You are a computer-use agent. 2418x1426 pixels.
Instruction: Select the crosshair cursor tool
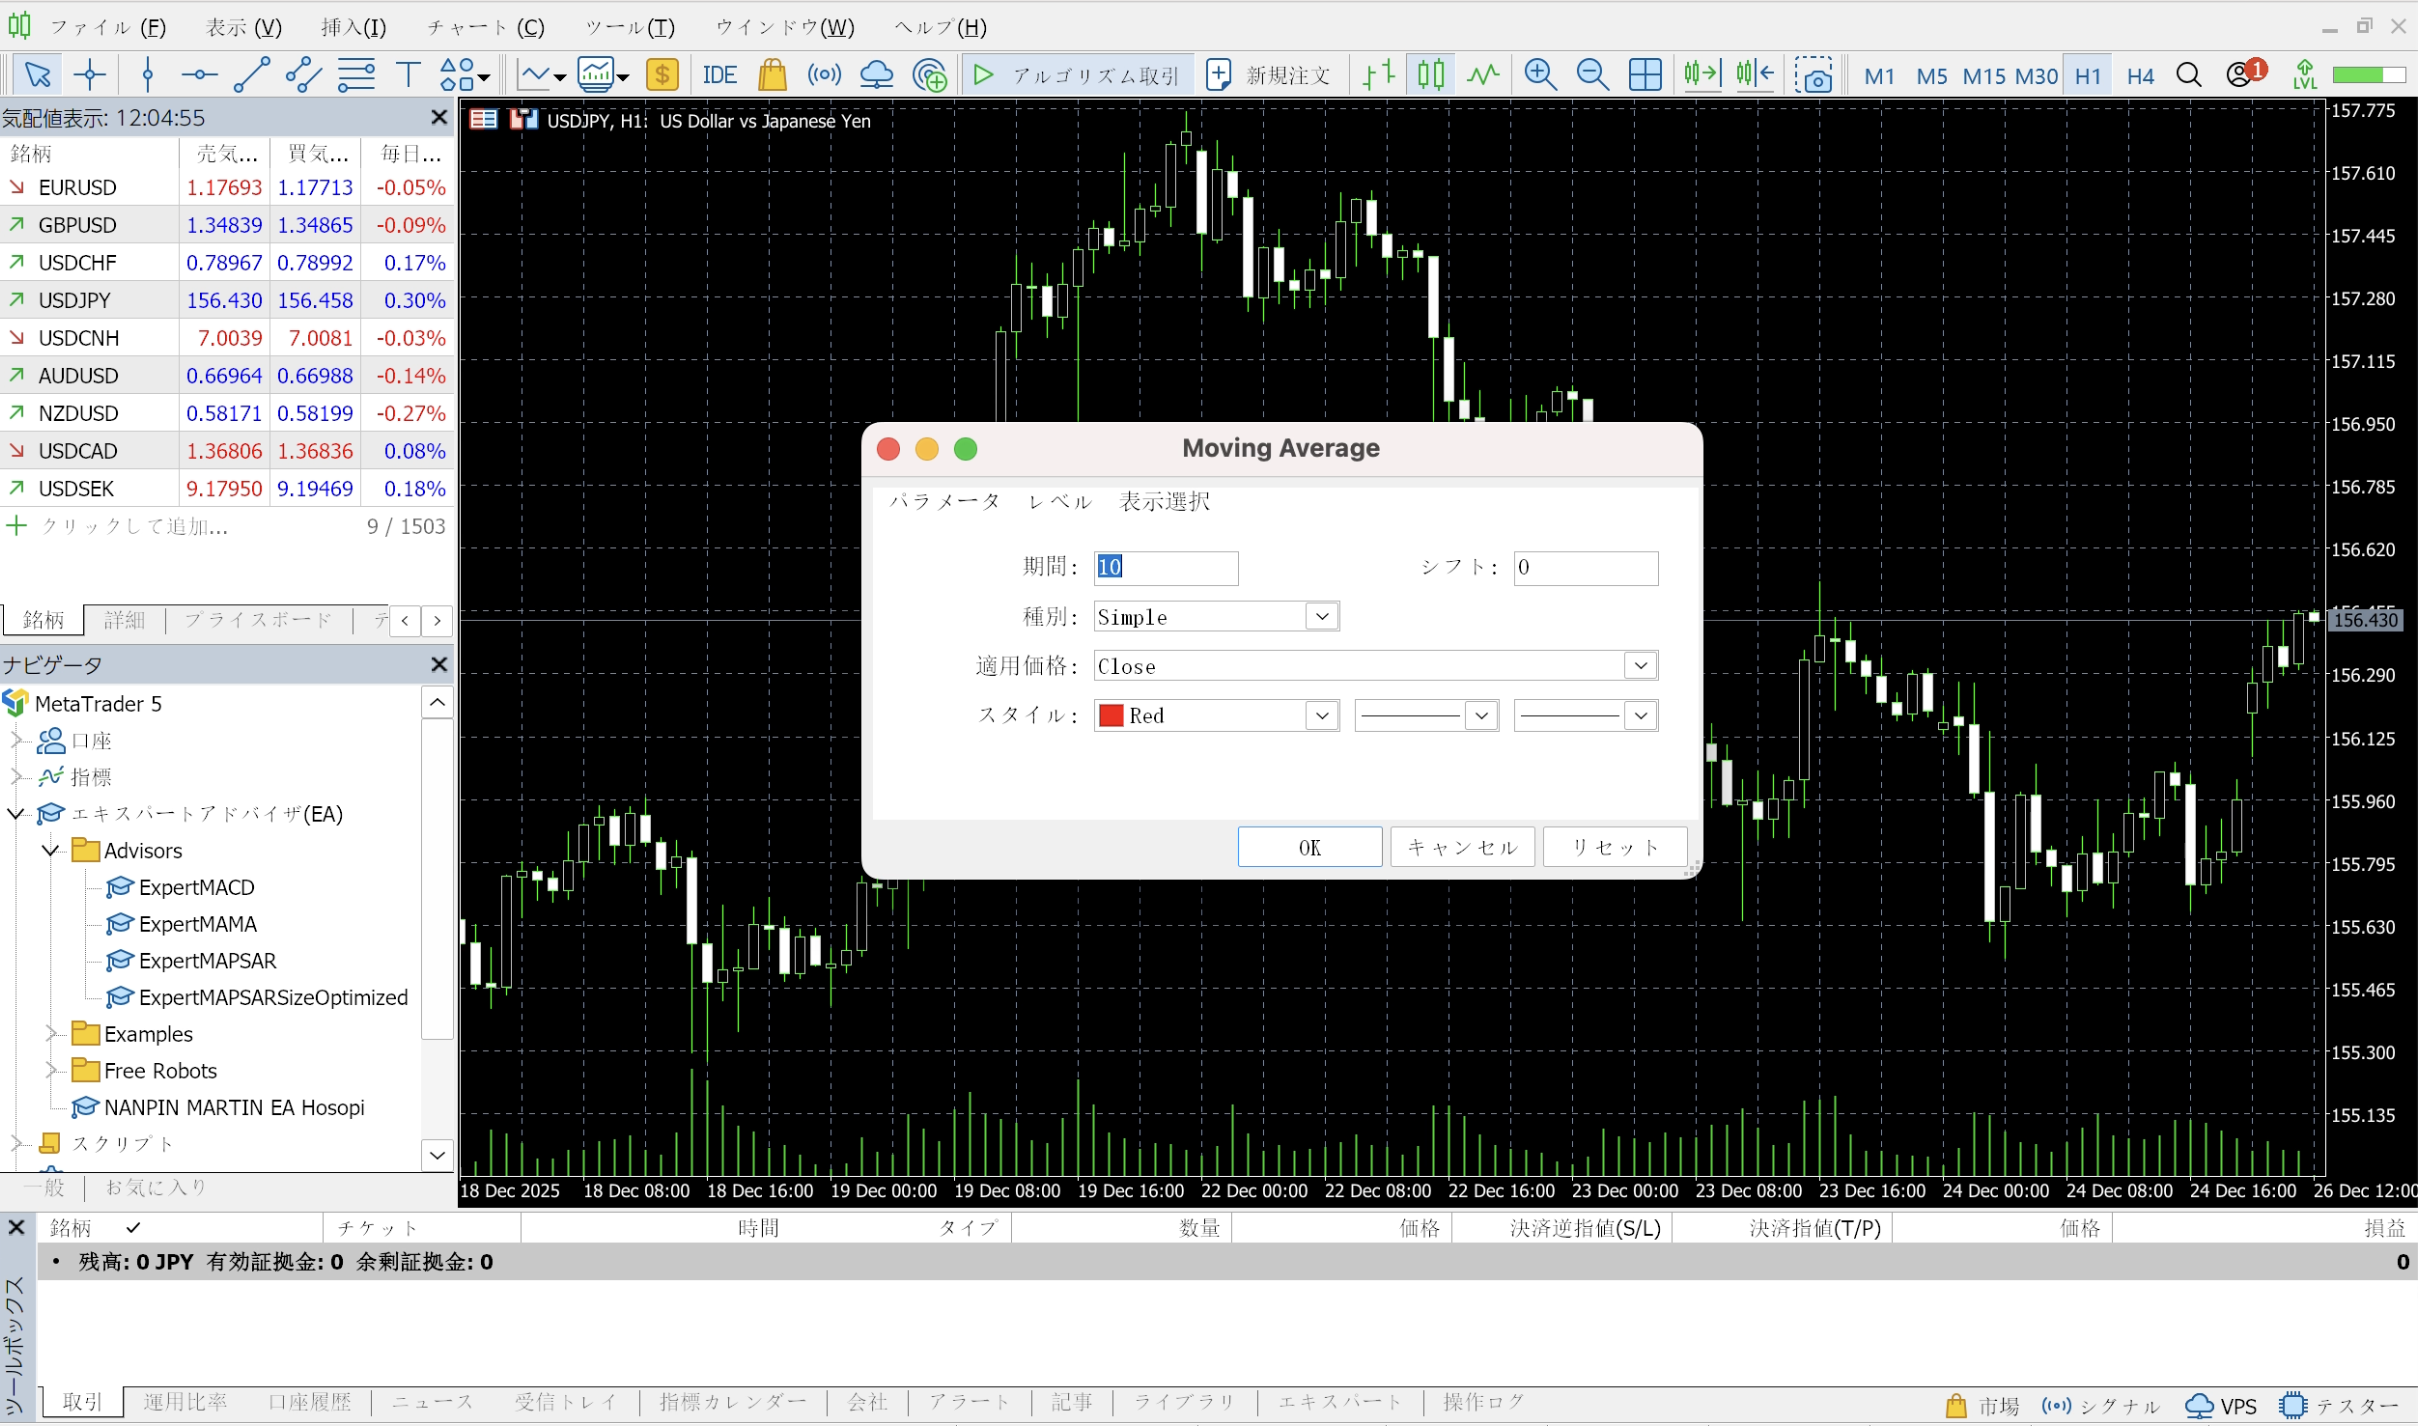click(90, 75)
